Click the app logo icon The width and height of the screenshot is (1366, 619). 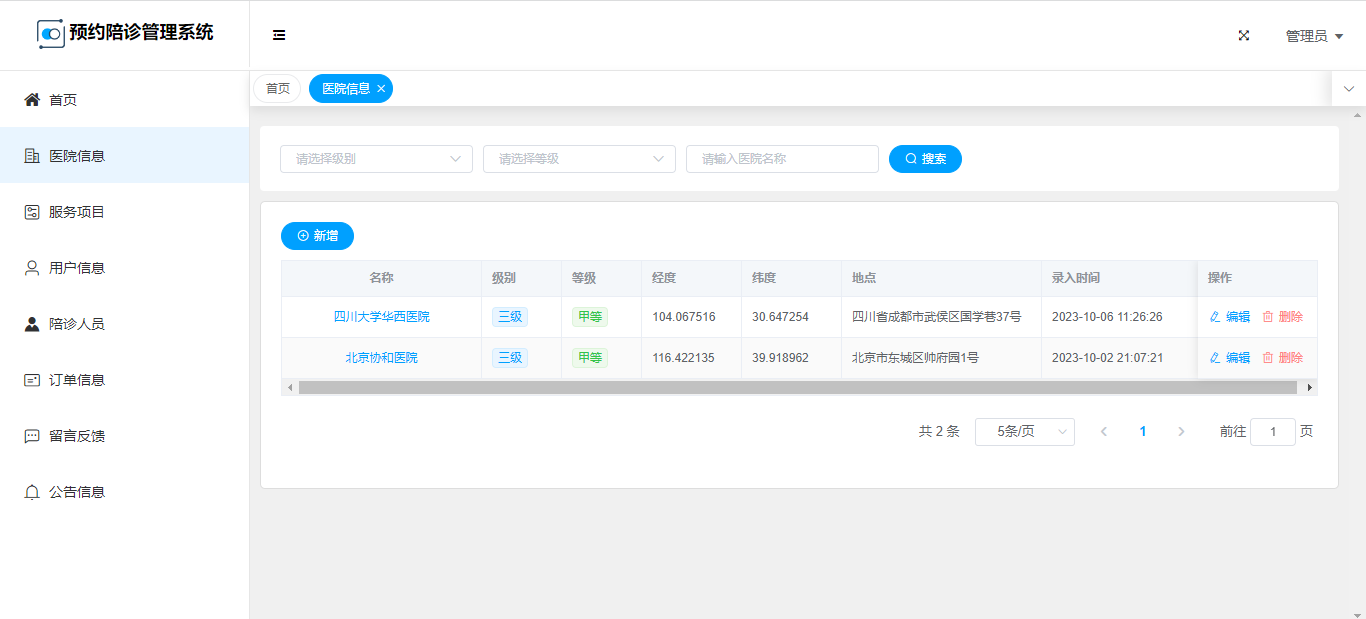(51, 34)
